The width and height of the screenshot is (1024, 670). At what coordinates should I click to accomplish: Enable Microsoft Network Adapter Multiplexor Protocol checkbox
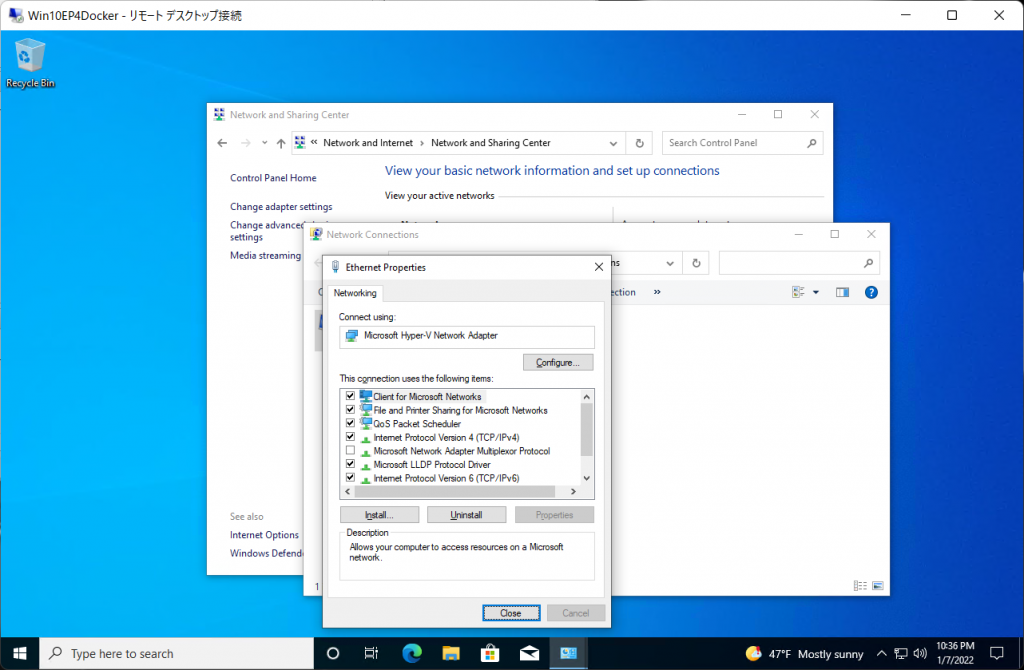(350, 451)
